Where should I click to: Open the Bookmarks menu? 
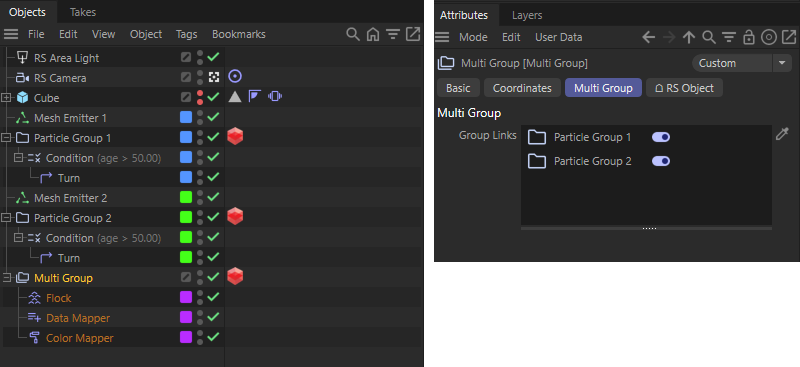click(239, 34)
